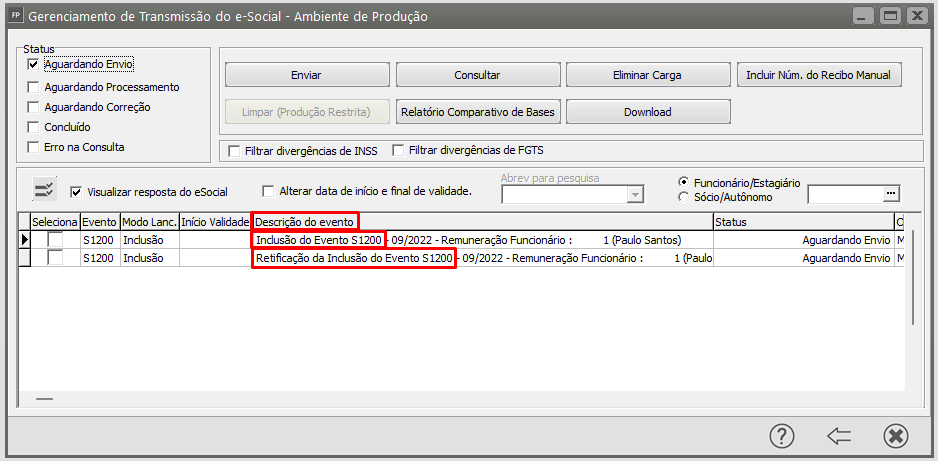Click the back arrow icon
The image size is (938, 461).
[x=839, y=436]
